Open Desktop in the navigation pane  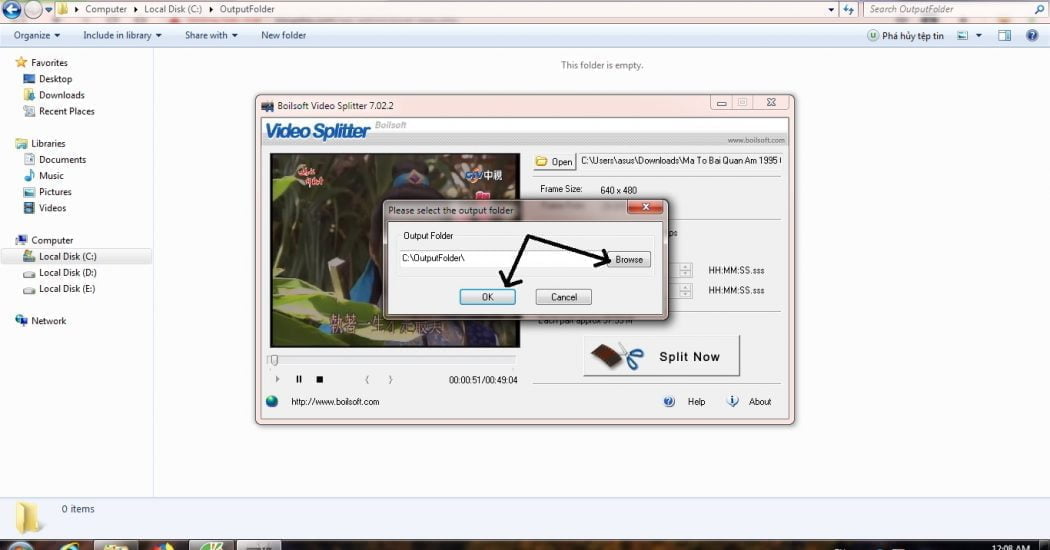point(55,79)
